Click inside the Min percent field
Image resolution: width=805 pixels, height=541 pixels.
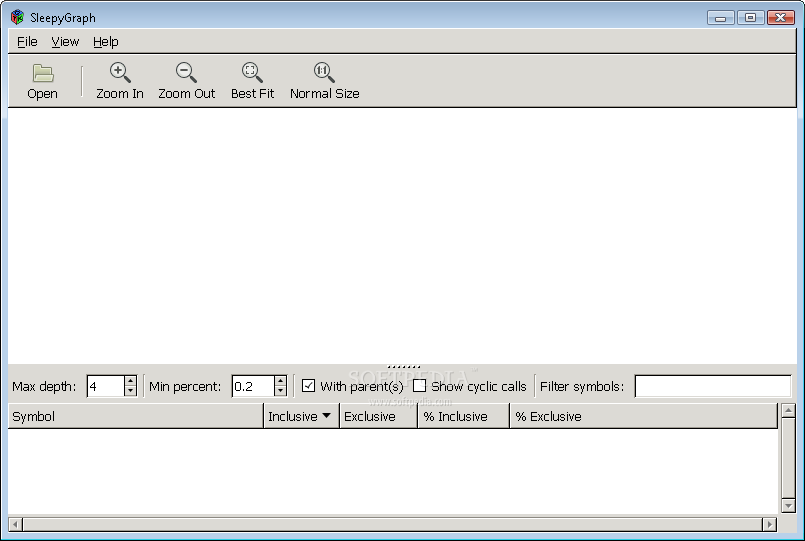coord(253,386)
